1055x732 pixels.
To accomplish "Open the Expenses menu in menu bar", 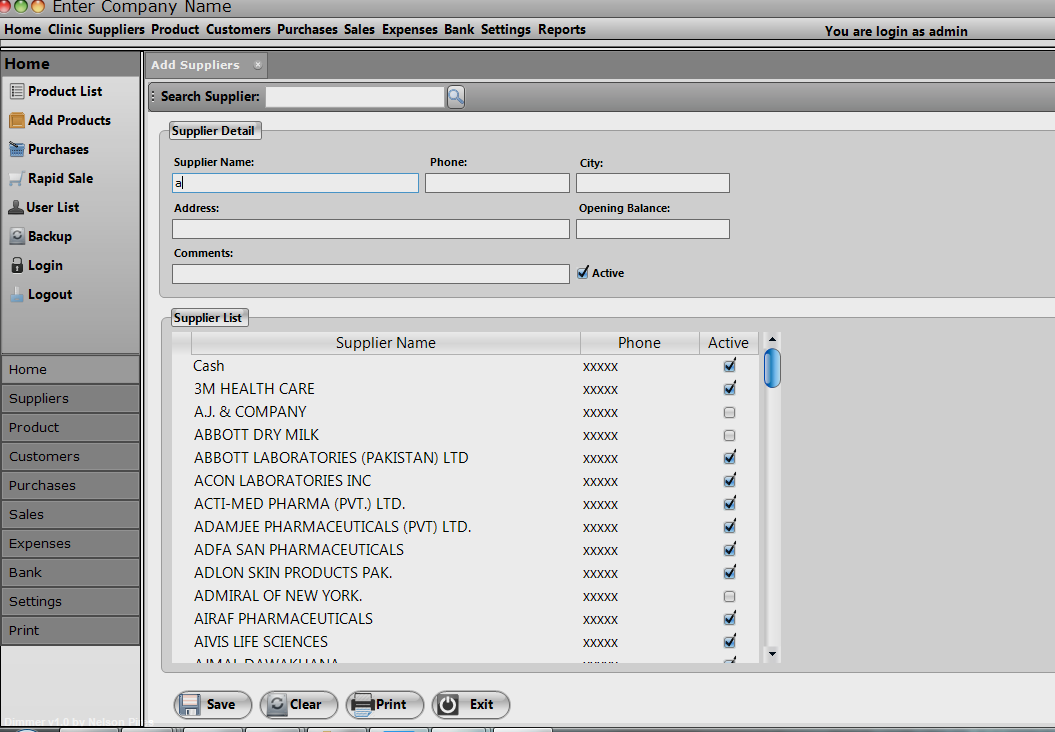I will [410, 30].
